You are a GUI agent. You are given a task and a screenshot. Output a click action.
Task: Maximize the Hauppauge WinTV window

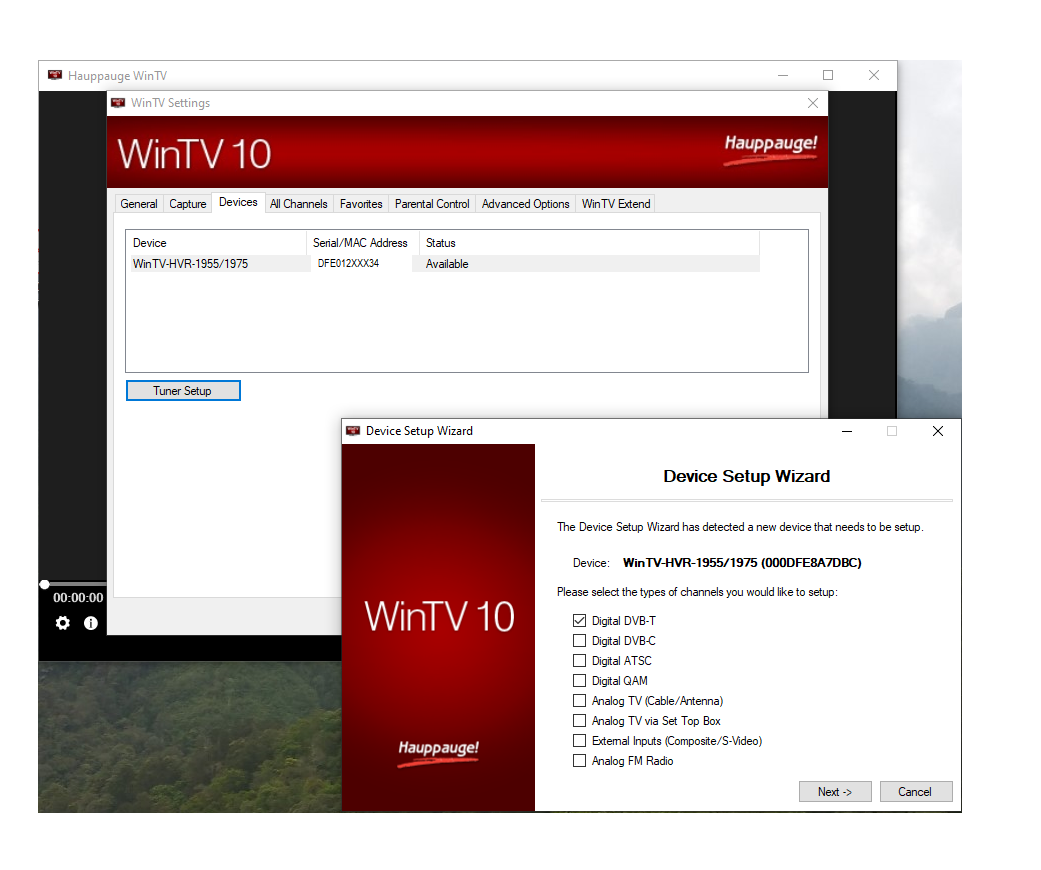click(x=827, y=76)
